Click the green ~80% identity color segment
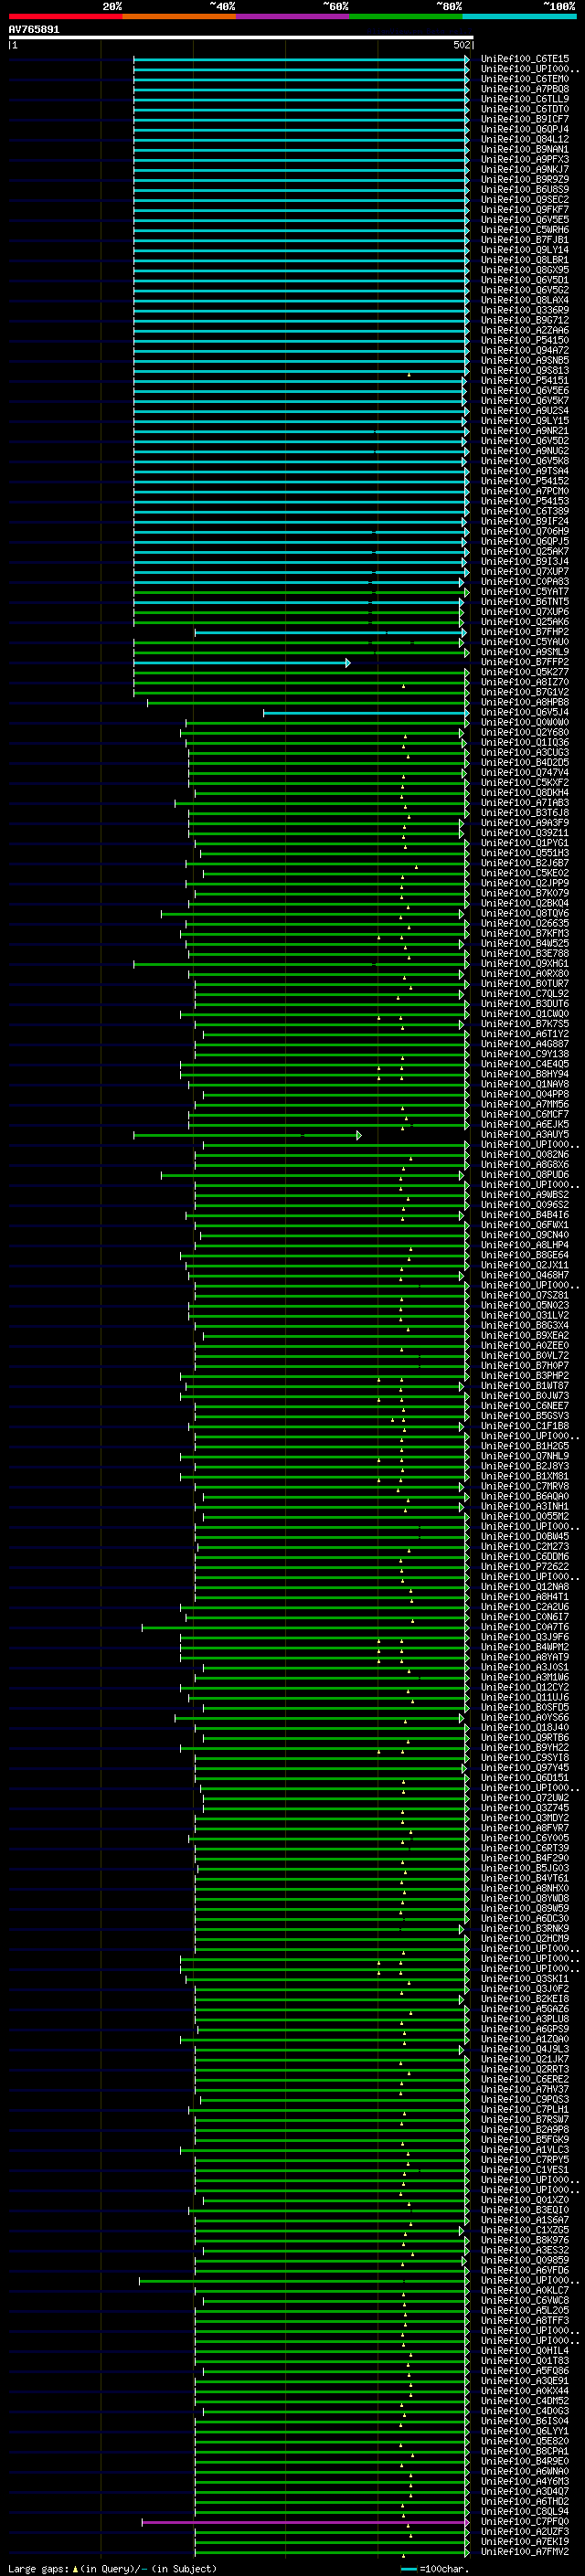Image resolution: width=585 pixels, height=2576 pixels. point(406,16)
